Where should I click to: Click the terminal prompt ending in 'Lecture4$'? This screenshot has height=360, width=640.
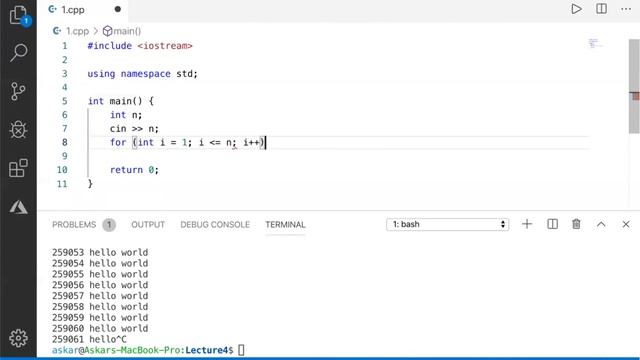tap(142, 350)
